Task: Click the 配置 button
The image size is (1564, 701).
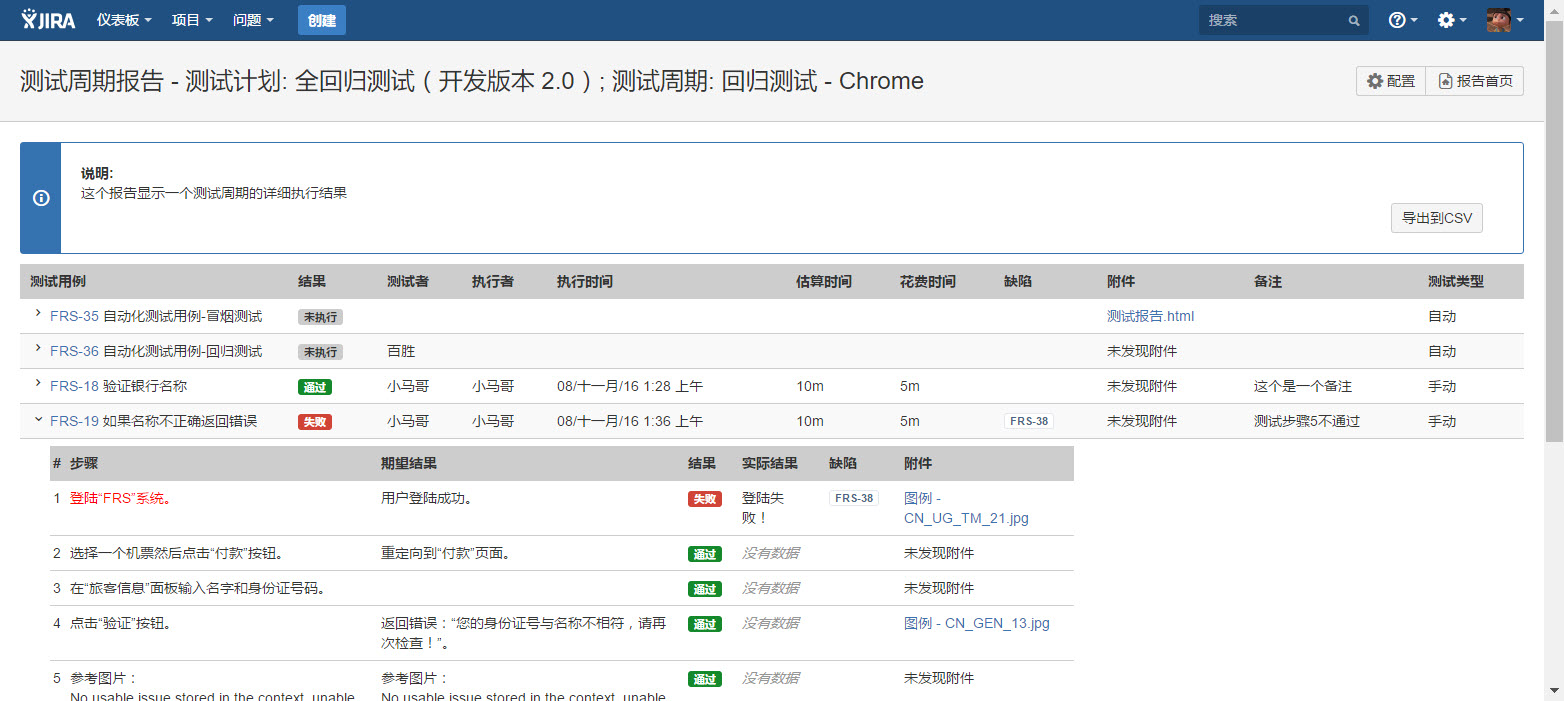Action: point(1391,81)
